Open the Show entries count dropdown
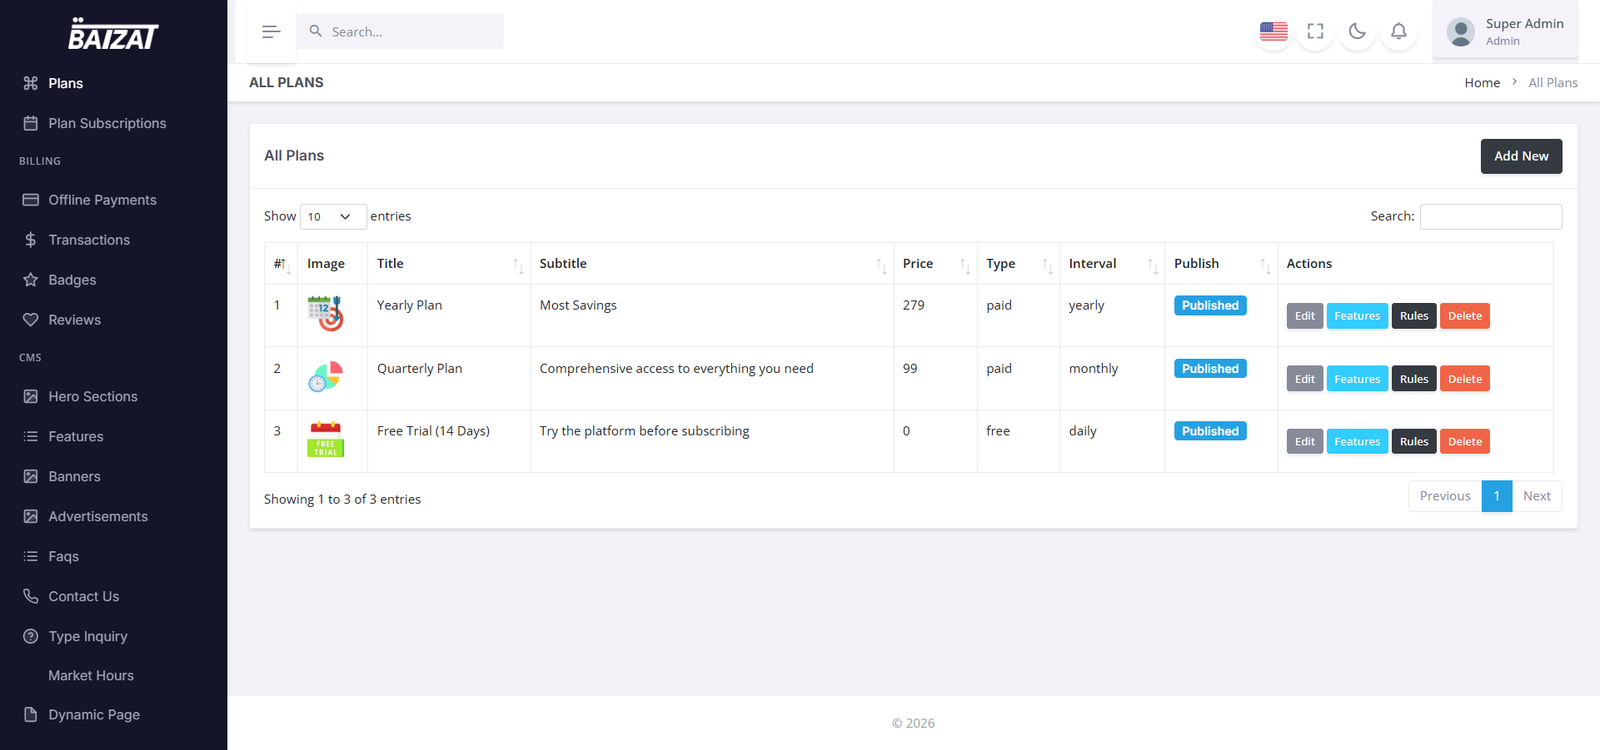The width and height of the screenshot is (1600, 750). (332, 217)
